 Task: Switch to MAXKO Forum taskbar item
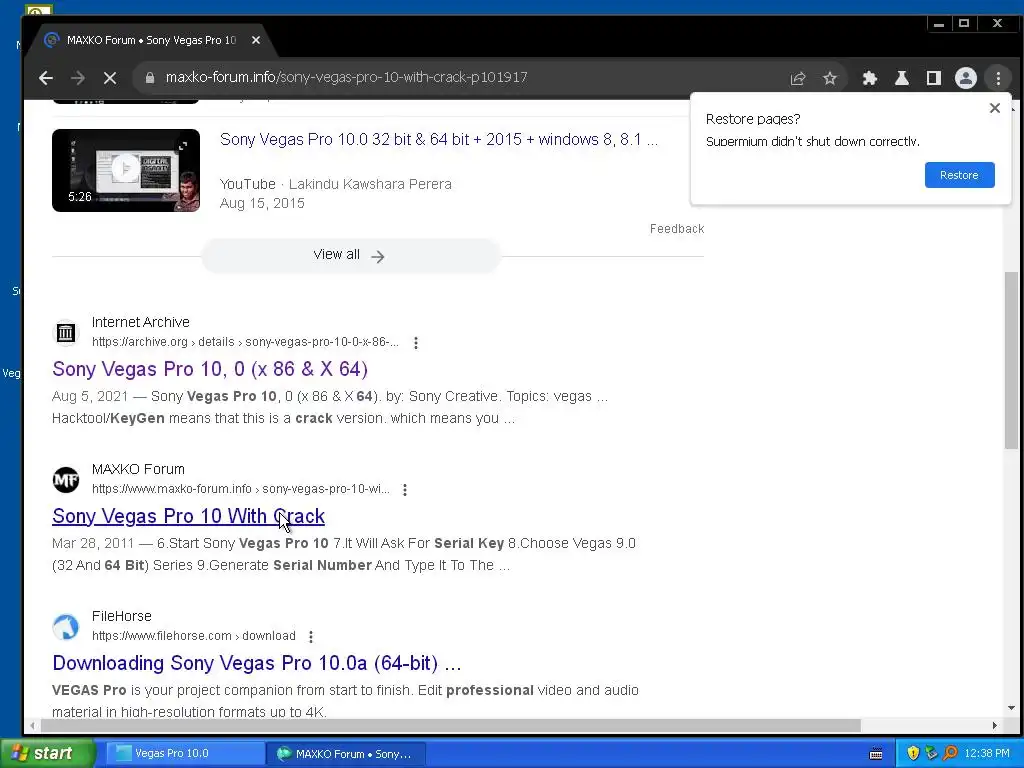pyautogui.click(x=346, y=754)
